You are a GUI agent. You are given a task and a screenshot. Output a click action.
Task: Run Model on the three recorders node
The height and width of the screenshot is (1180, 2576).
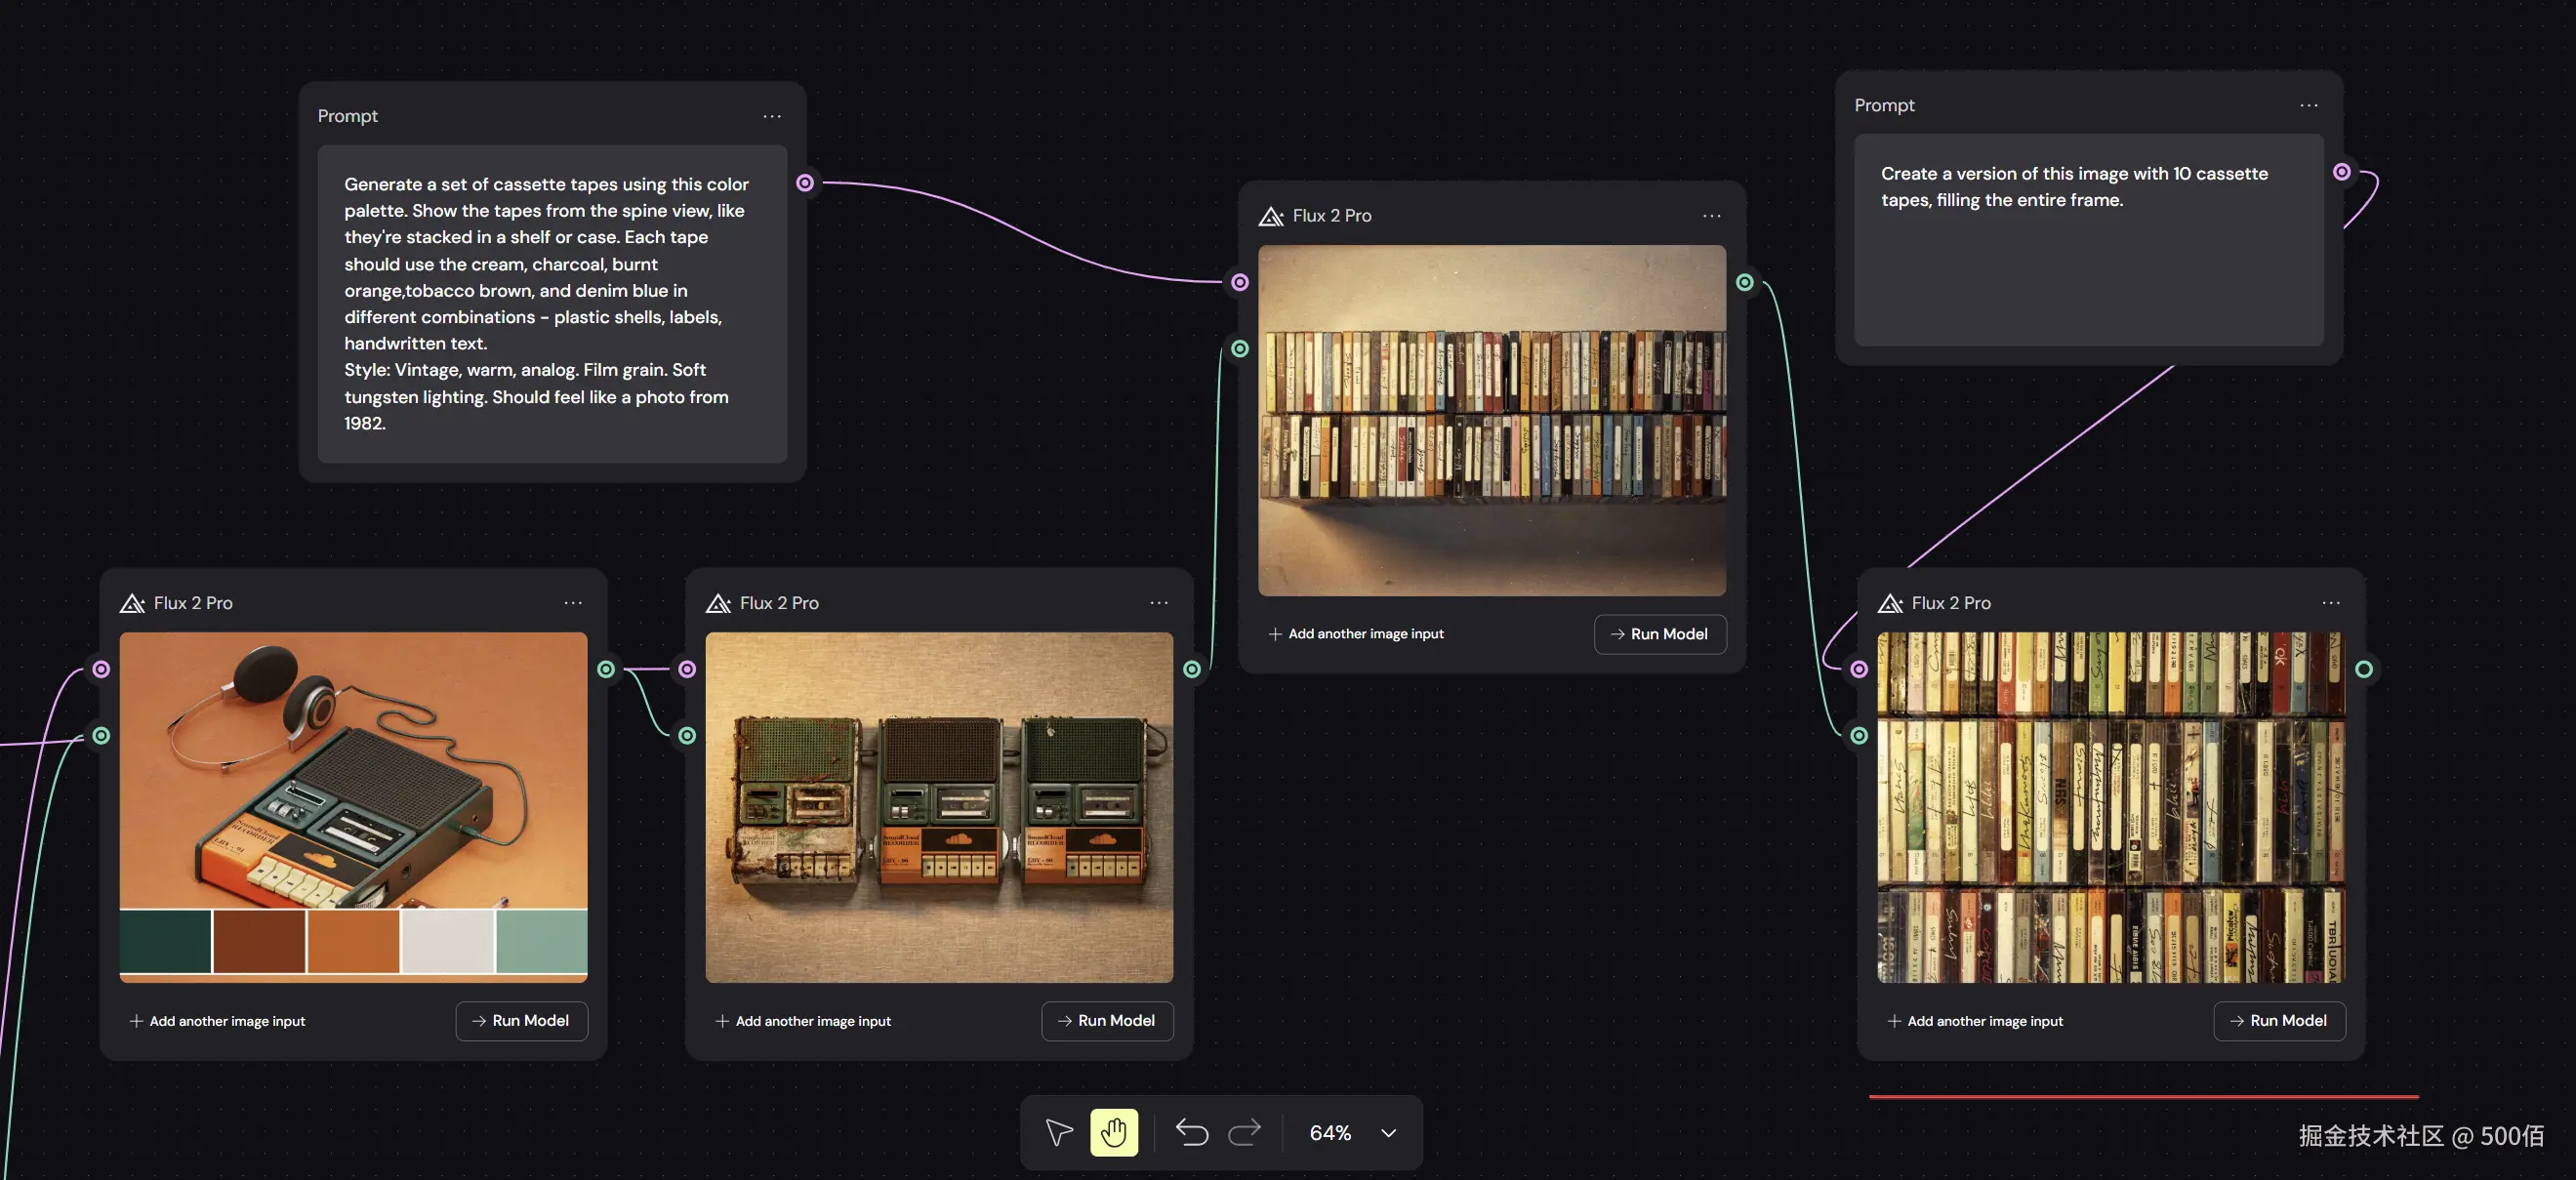click(1107, 1020)
